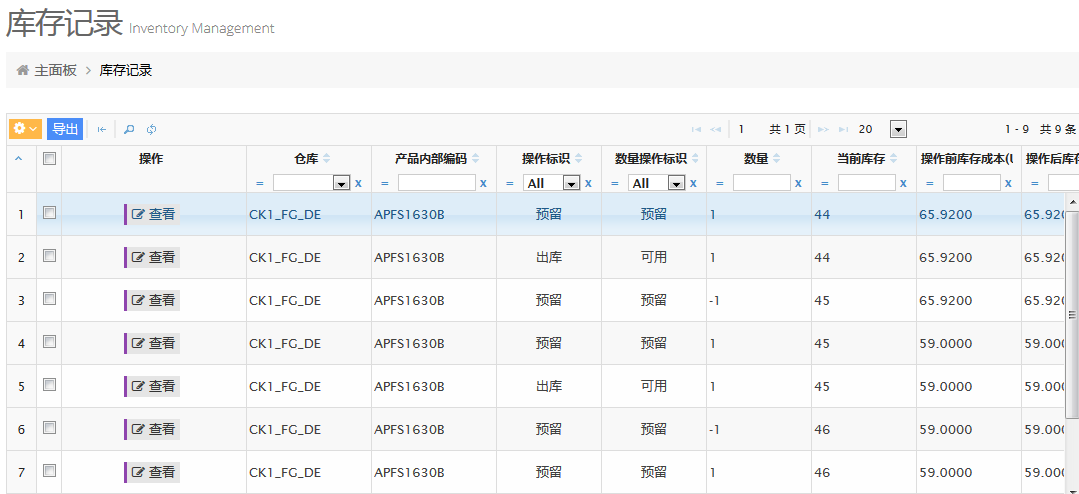Sort by 产品内部编码 column sort arrows
Screen dimensions: 1079x494
coord(476,159)
